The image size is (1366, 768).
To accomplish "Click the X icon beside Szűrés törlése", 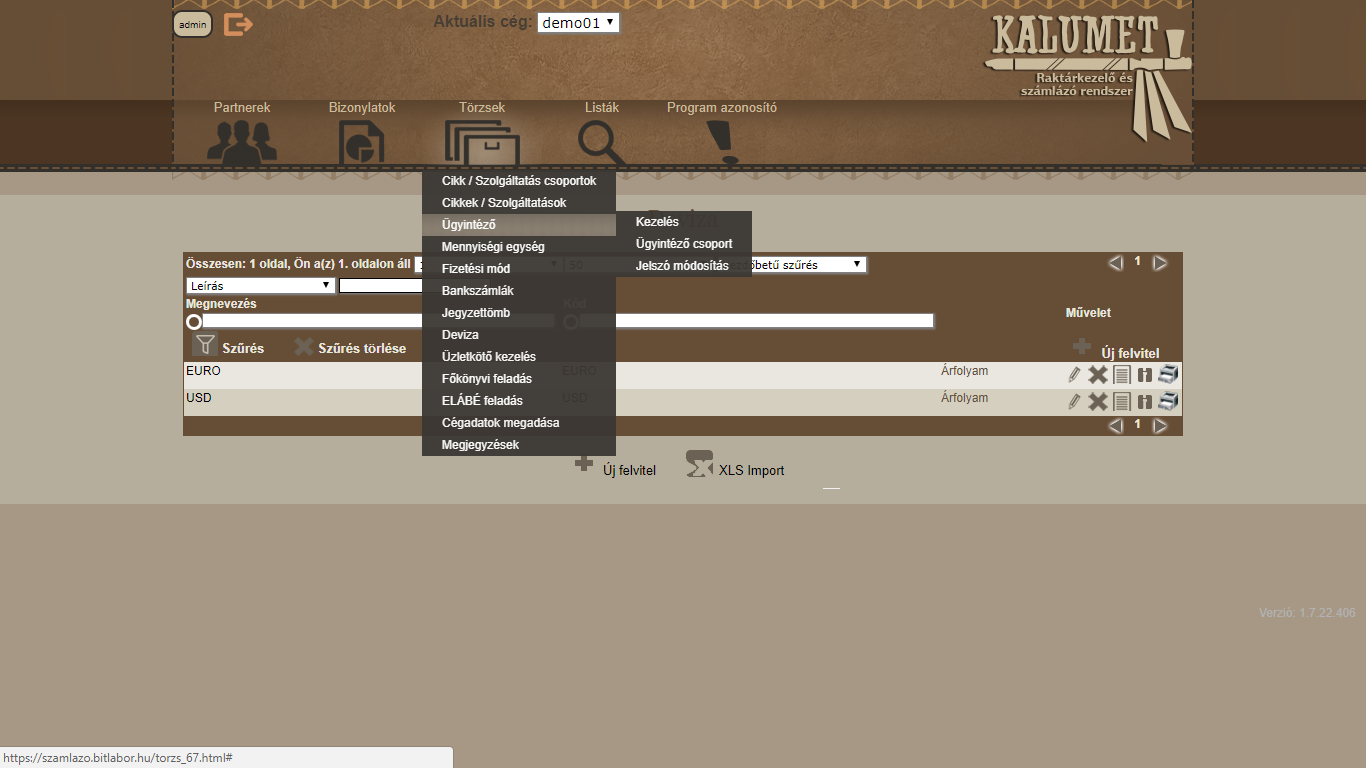I will click(304, 347).
